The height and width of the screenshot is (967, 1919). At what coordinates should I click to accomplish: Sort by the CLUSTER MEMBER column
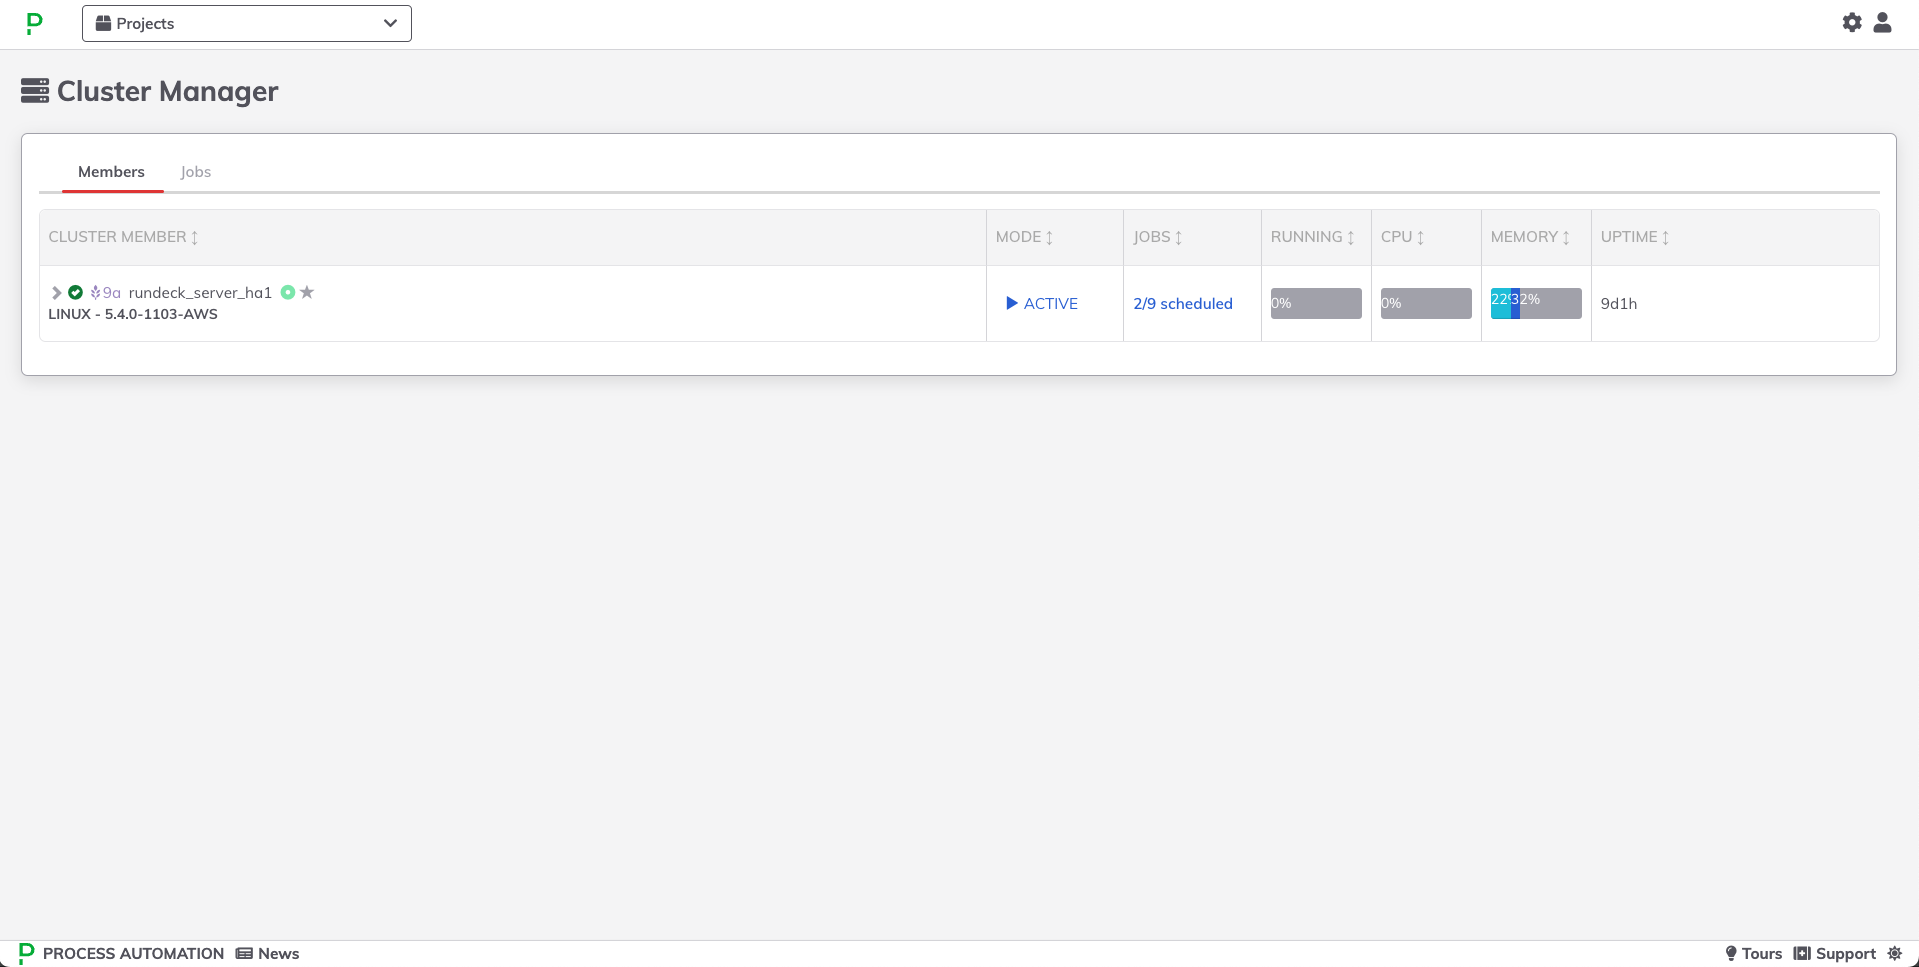click(x=124, y=237)
